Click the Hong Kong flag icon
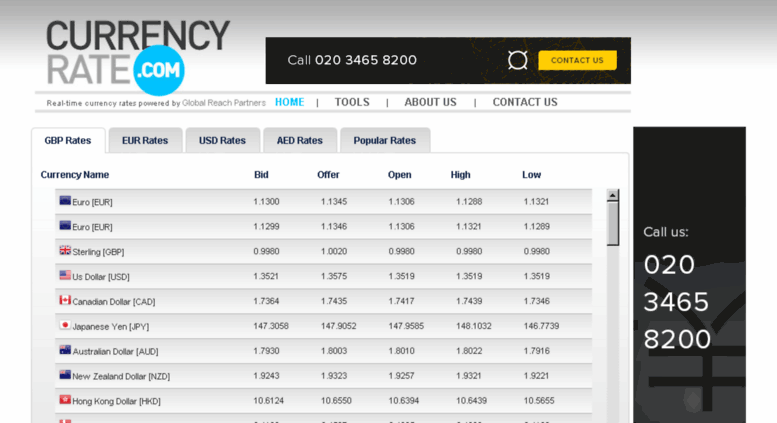 (65, 399)
